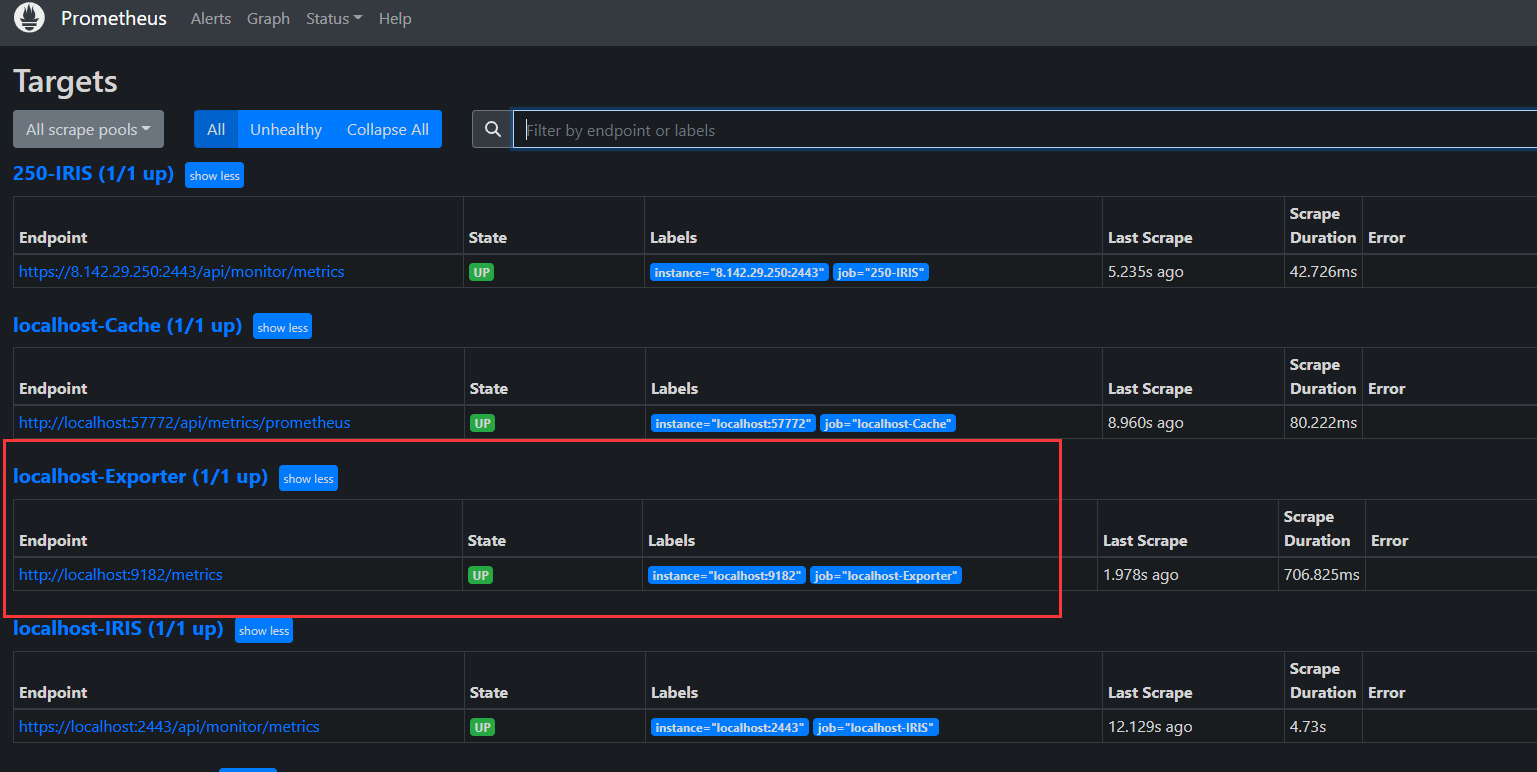Select the All filter button
This screenshot has width=1537, height=772.
point(216,129)
